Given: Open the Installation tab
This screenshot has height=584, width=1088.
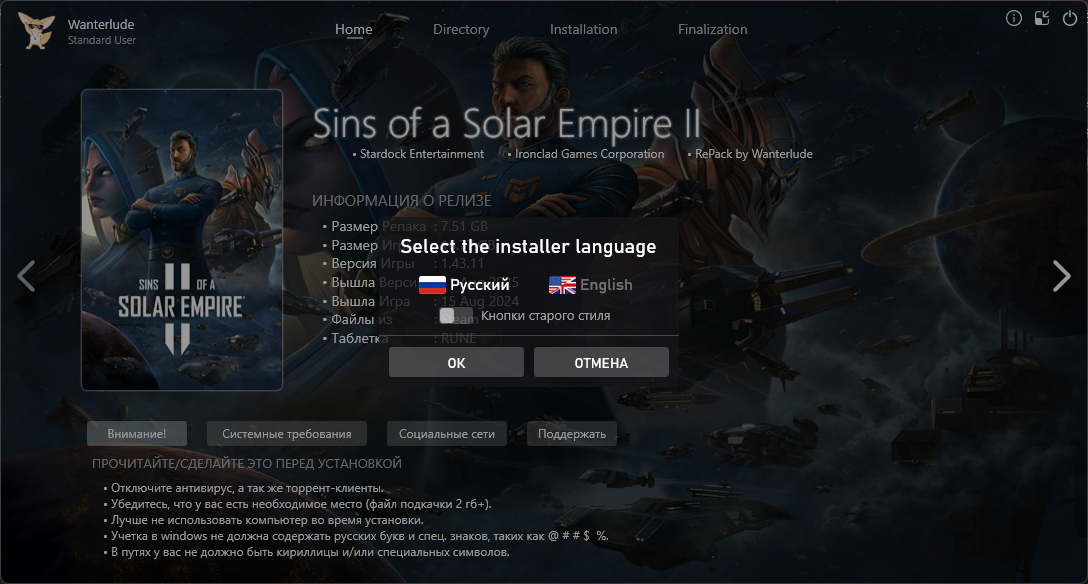Looking at the screenshot, I should 584,29.
